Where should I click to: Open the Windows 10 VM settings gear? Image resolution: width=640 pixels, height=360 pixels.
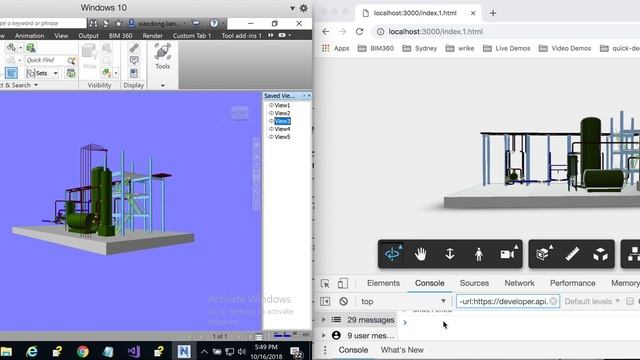[304, 8]
